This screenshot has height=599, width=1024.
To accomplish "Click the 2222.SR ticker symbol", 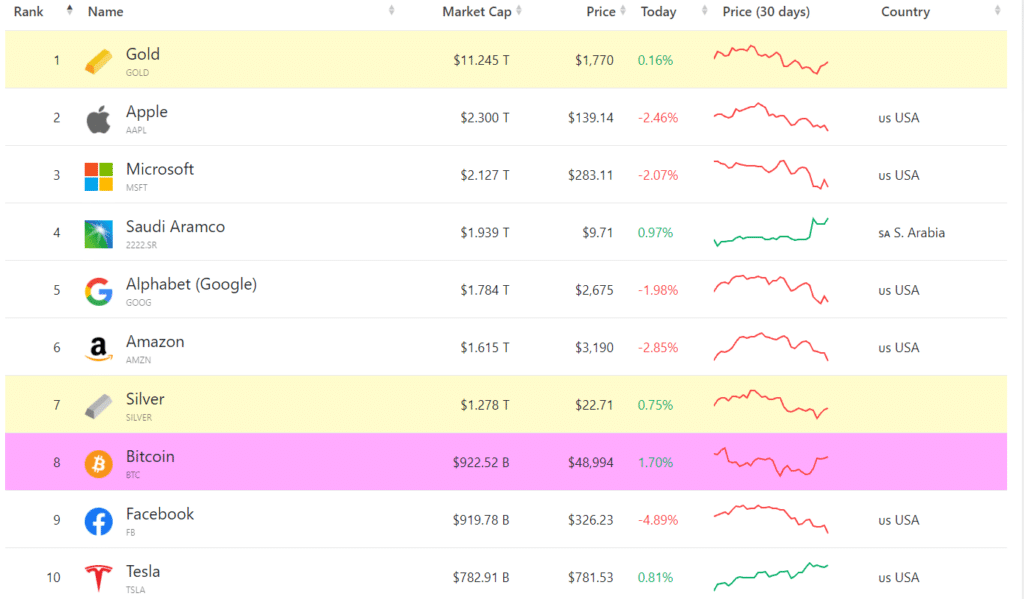I will 141,245.
